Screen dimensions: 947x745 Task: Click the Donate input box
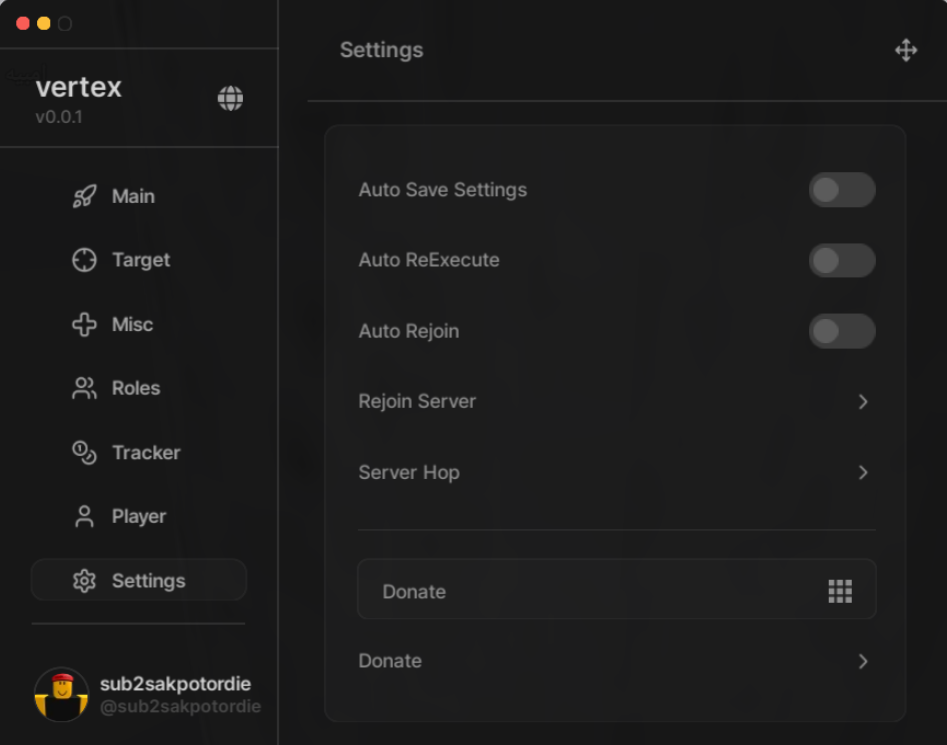point(617,589)
